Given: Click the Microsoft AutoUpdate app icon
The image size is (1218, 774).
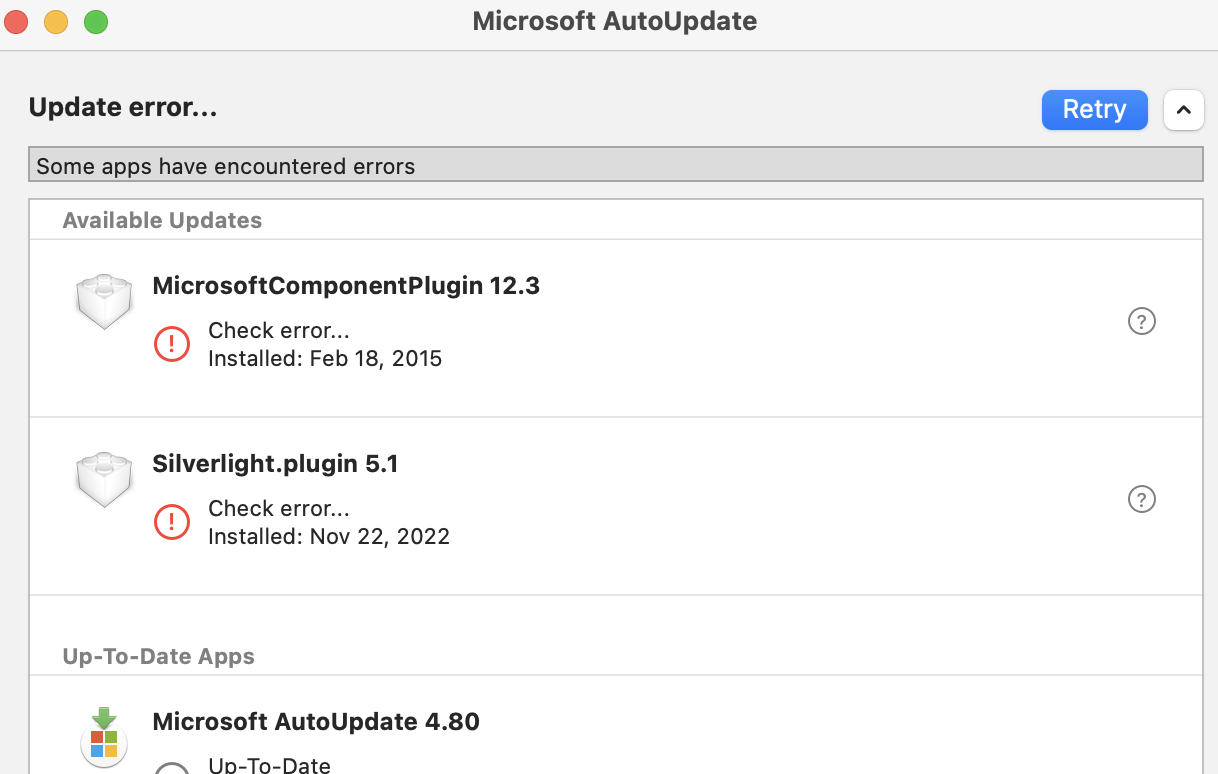Looking at the screenshot, I should click(104, 738).
